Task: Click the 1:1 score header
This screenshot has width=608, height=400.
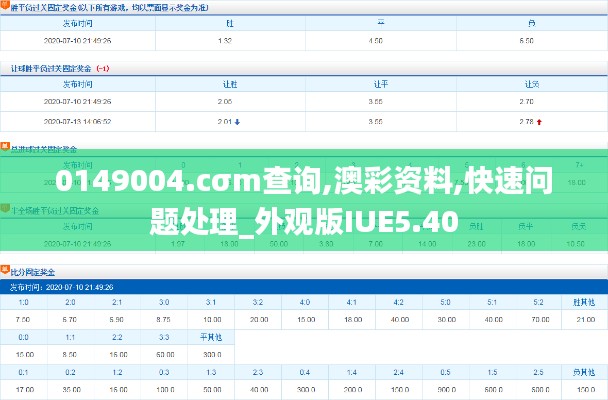Action: click(70, 337)
